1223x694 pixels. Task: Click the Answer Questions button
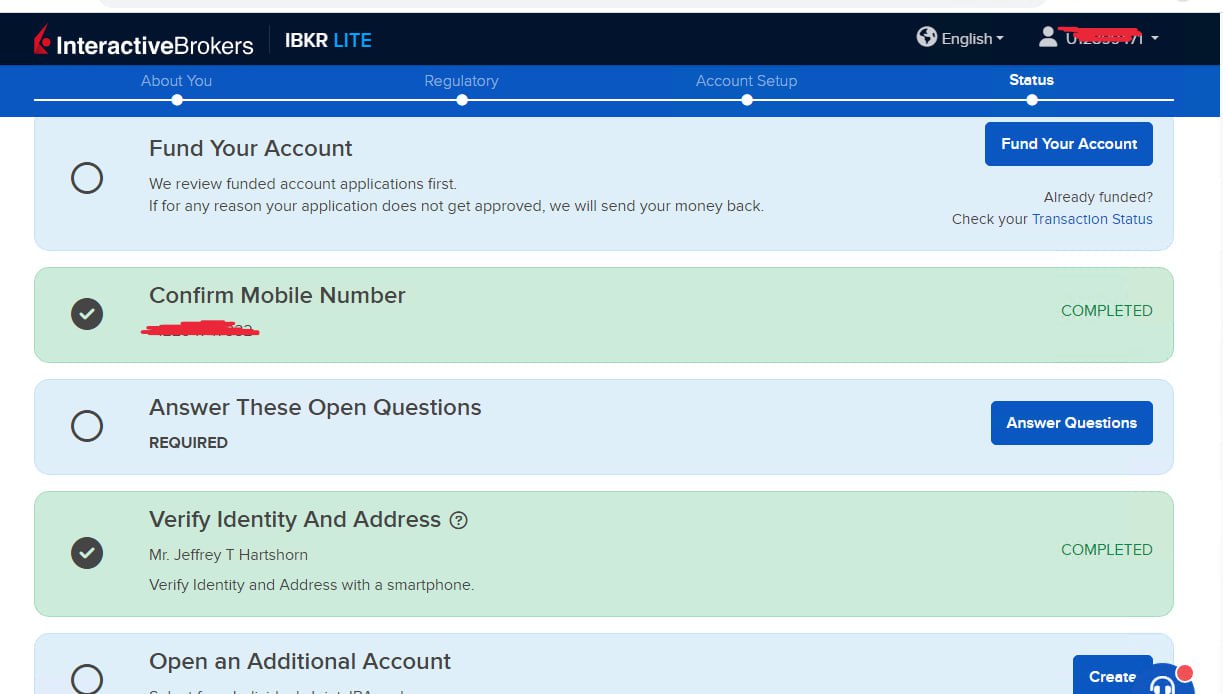[1071, 423]
